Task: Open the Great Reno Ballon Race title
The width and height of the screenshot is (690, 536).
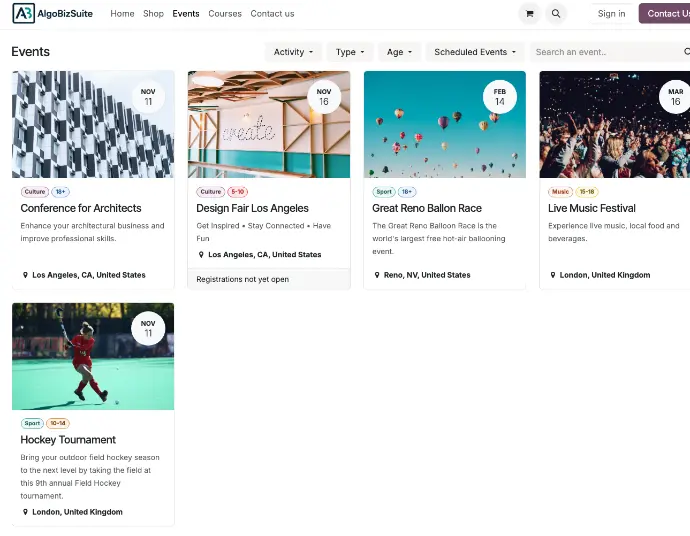Action: coord(426,208)
